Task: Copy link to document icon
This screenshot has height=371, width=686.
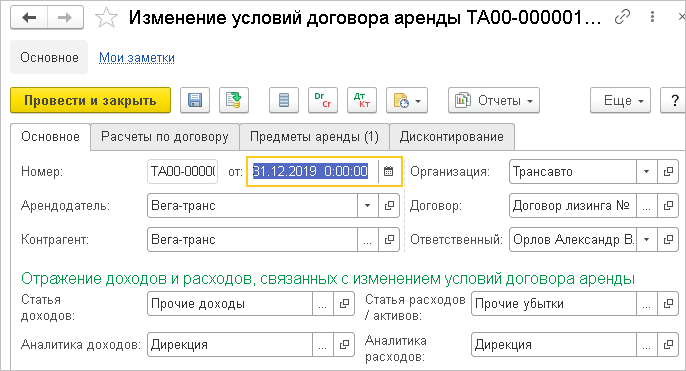Action: coord(622,17)
